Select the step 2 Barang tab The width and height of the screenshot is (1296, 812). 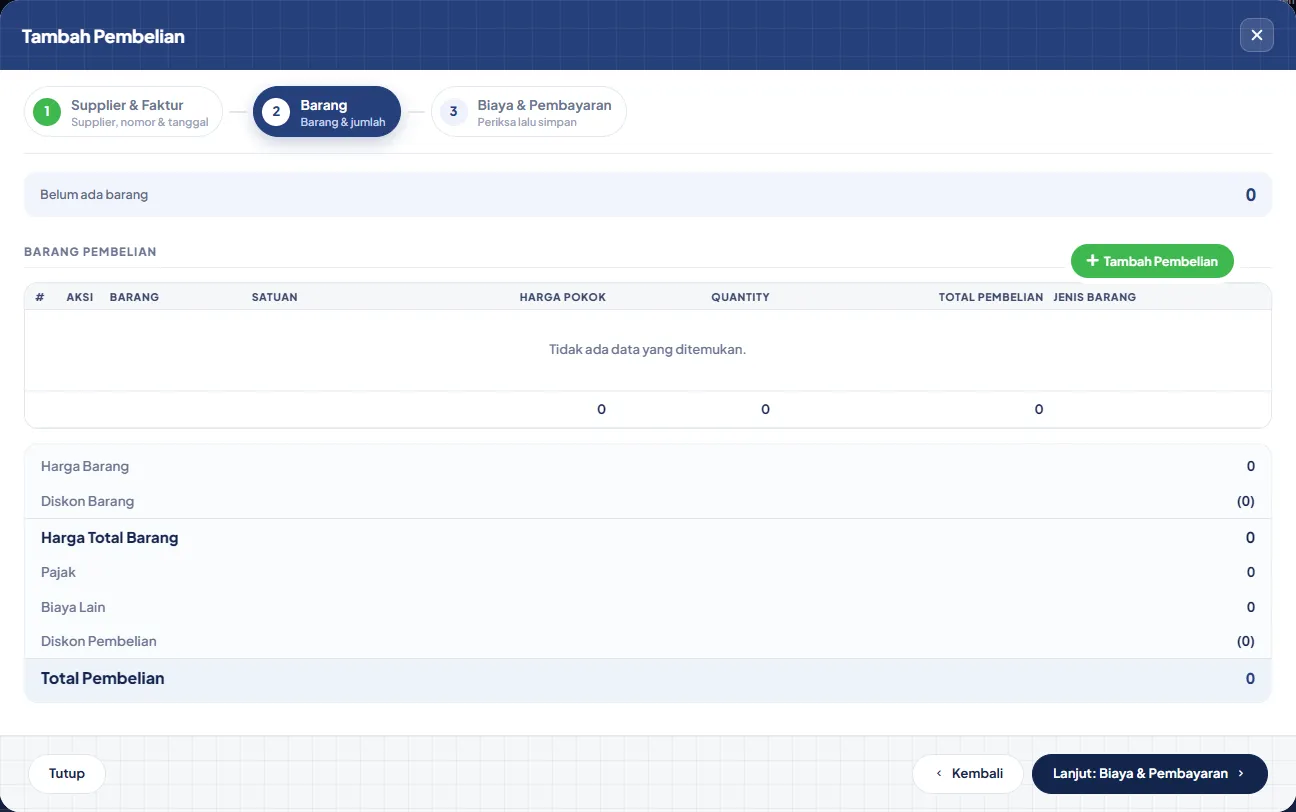[327, 112]
